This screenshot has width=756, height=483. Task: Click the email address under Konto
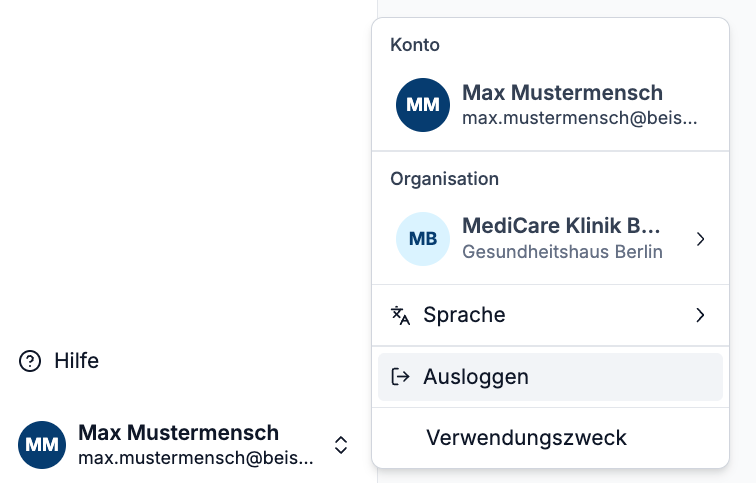(x=579, y=118)
